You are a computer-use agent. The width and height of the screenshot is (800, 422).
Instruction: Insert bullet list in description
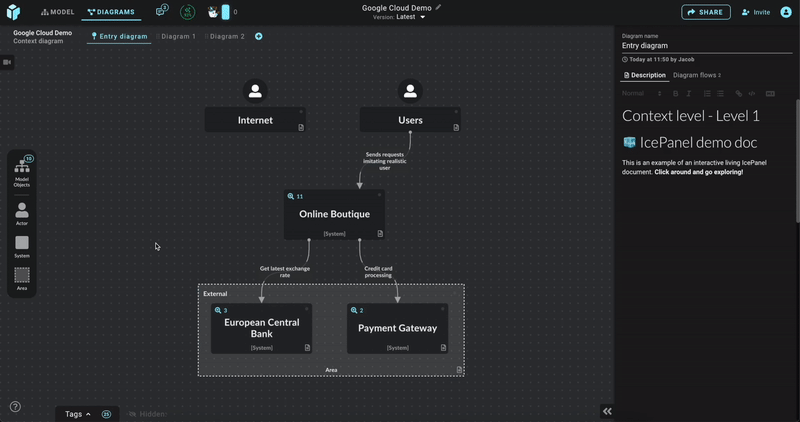pyautogui.click(x=720, y=93)
